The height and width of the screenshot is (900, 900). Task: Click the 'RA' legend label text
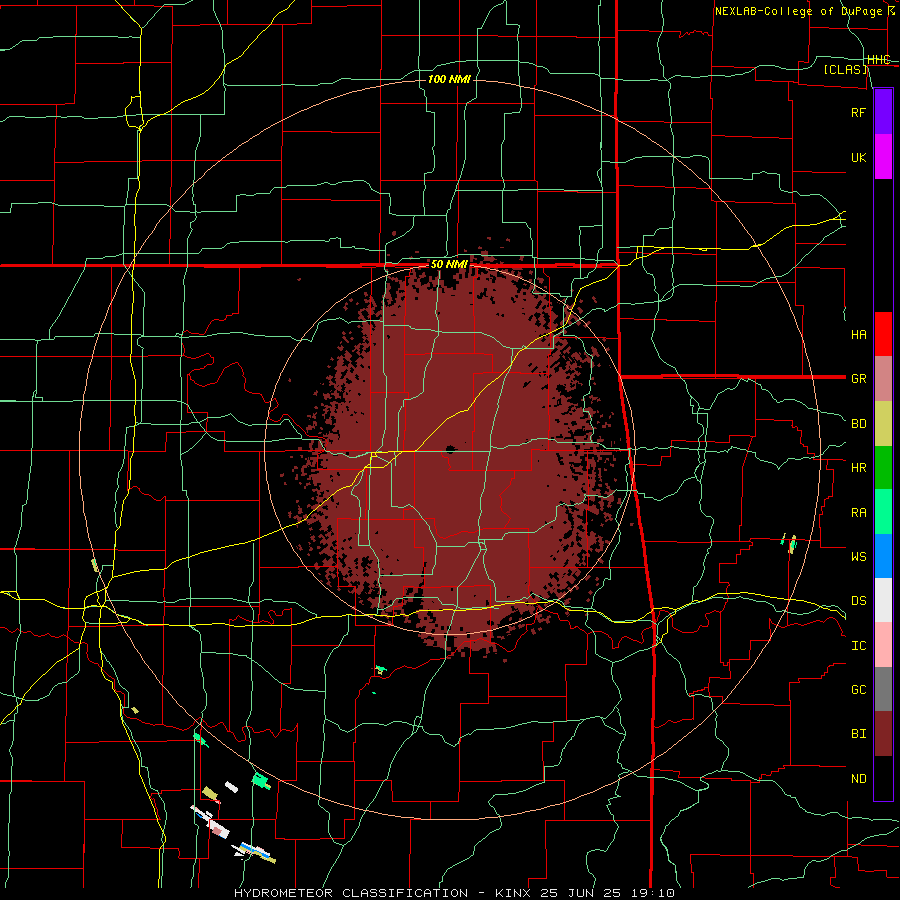[x=858, y=513]
